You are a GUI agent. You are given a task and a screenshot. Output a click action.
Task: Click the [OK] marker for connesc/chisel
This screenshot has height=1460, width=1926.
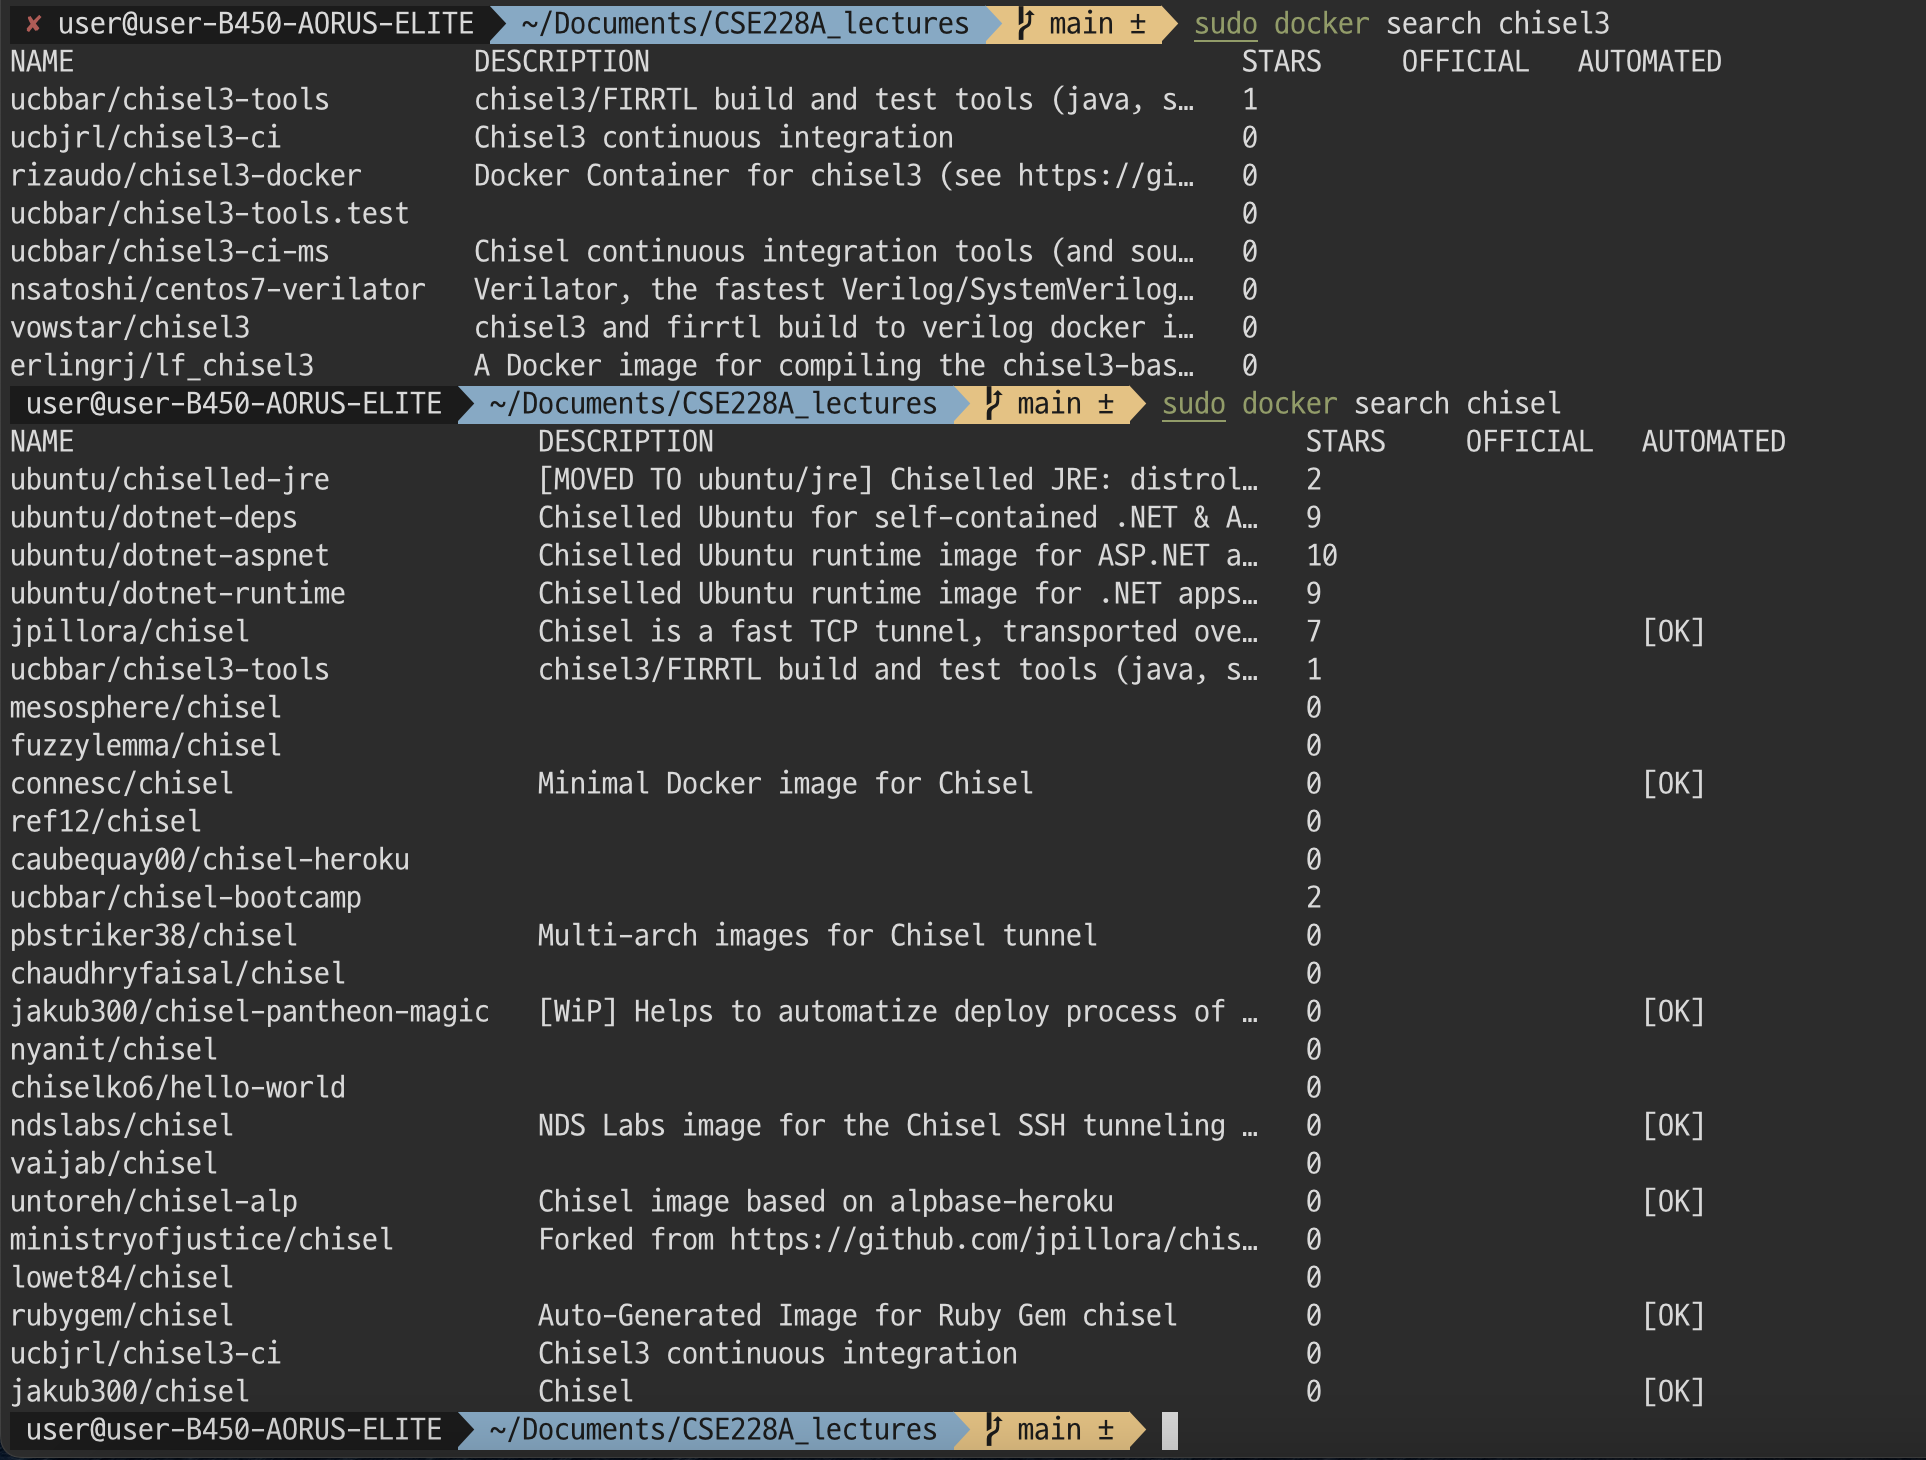pyautogui.click(x=1674, y=784)
